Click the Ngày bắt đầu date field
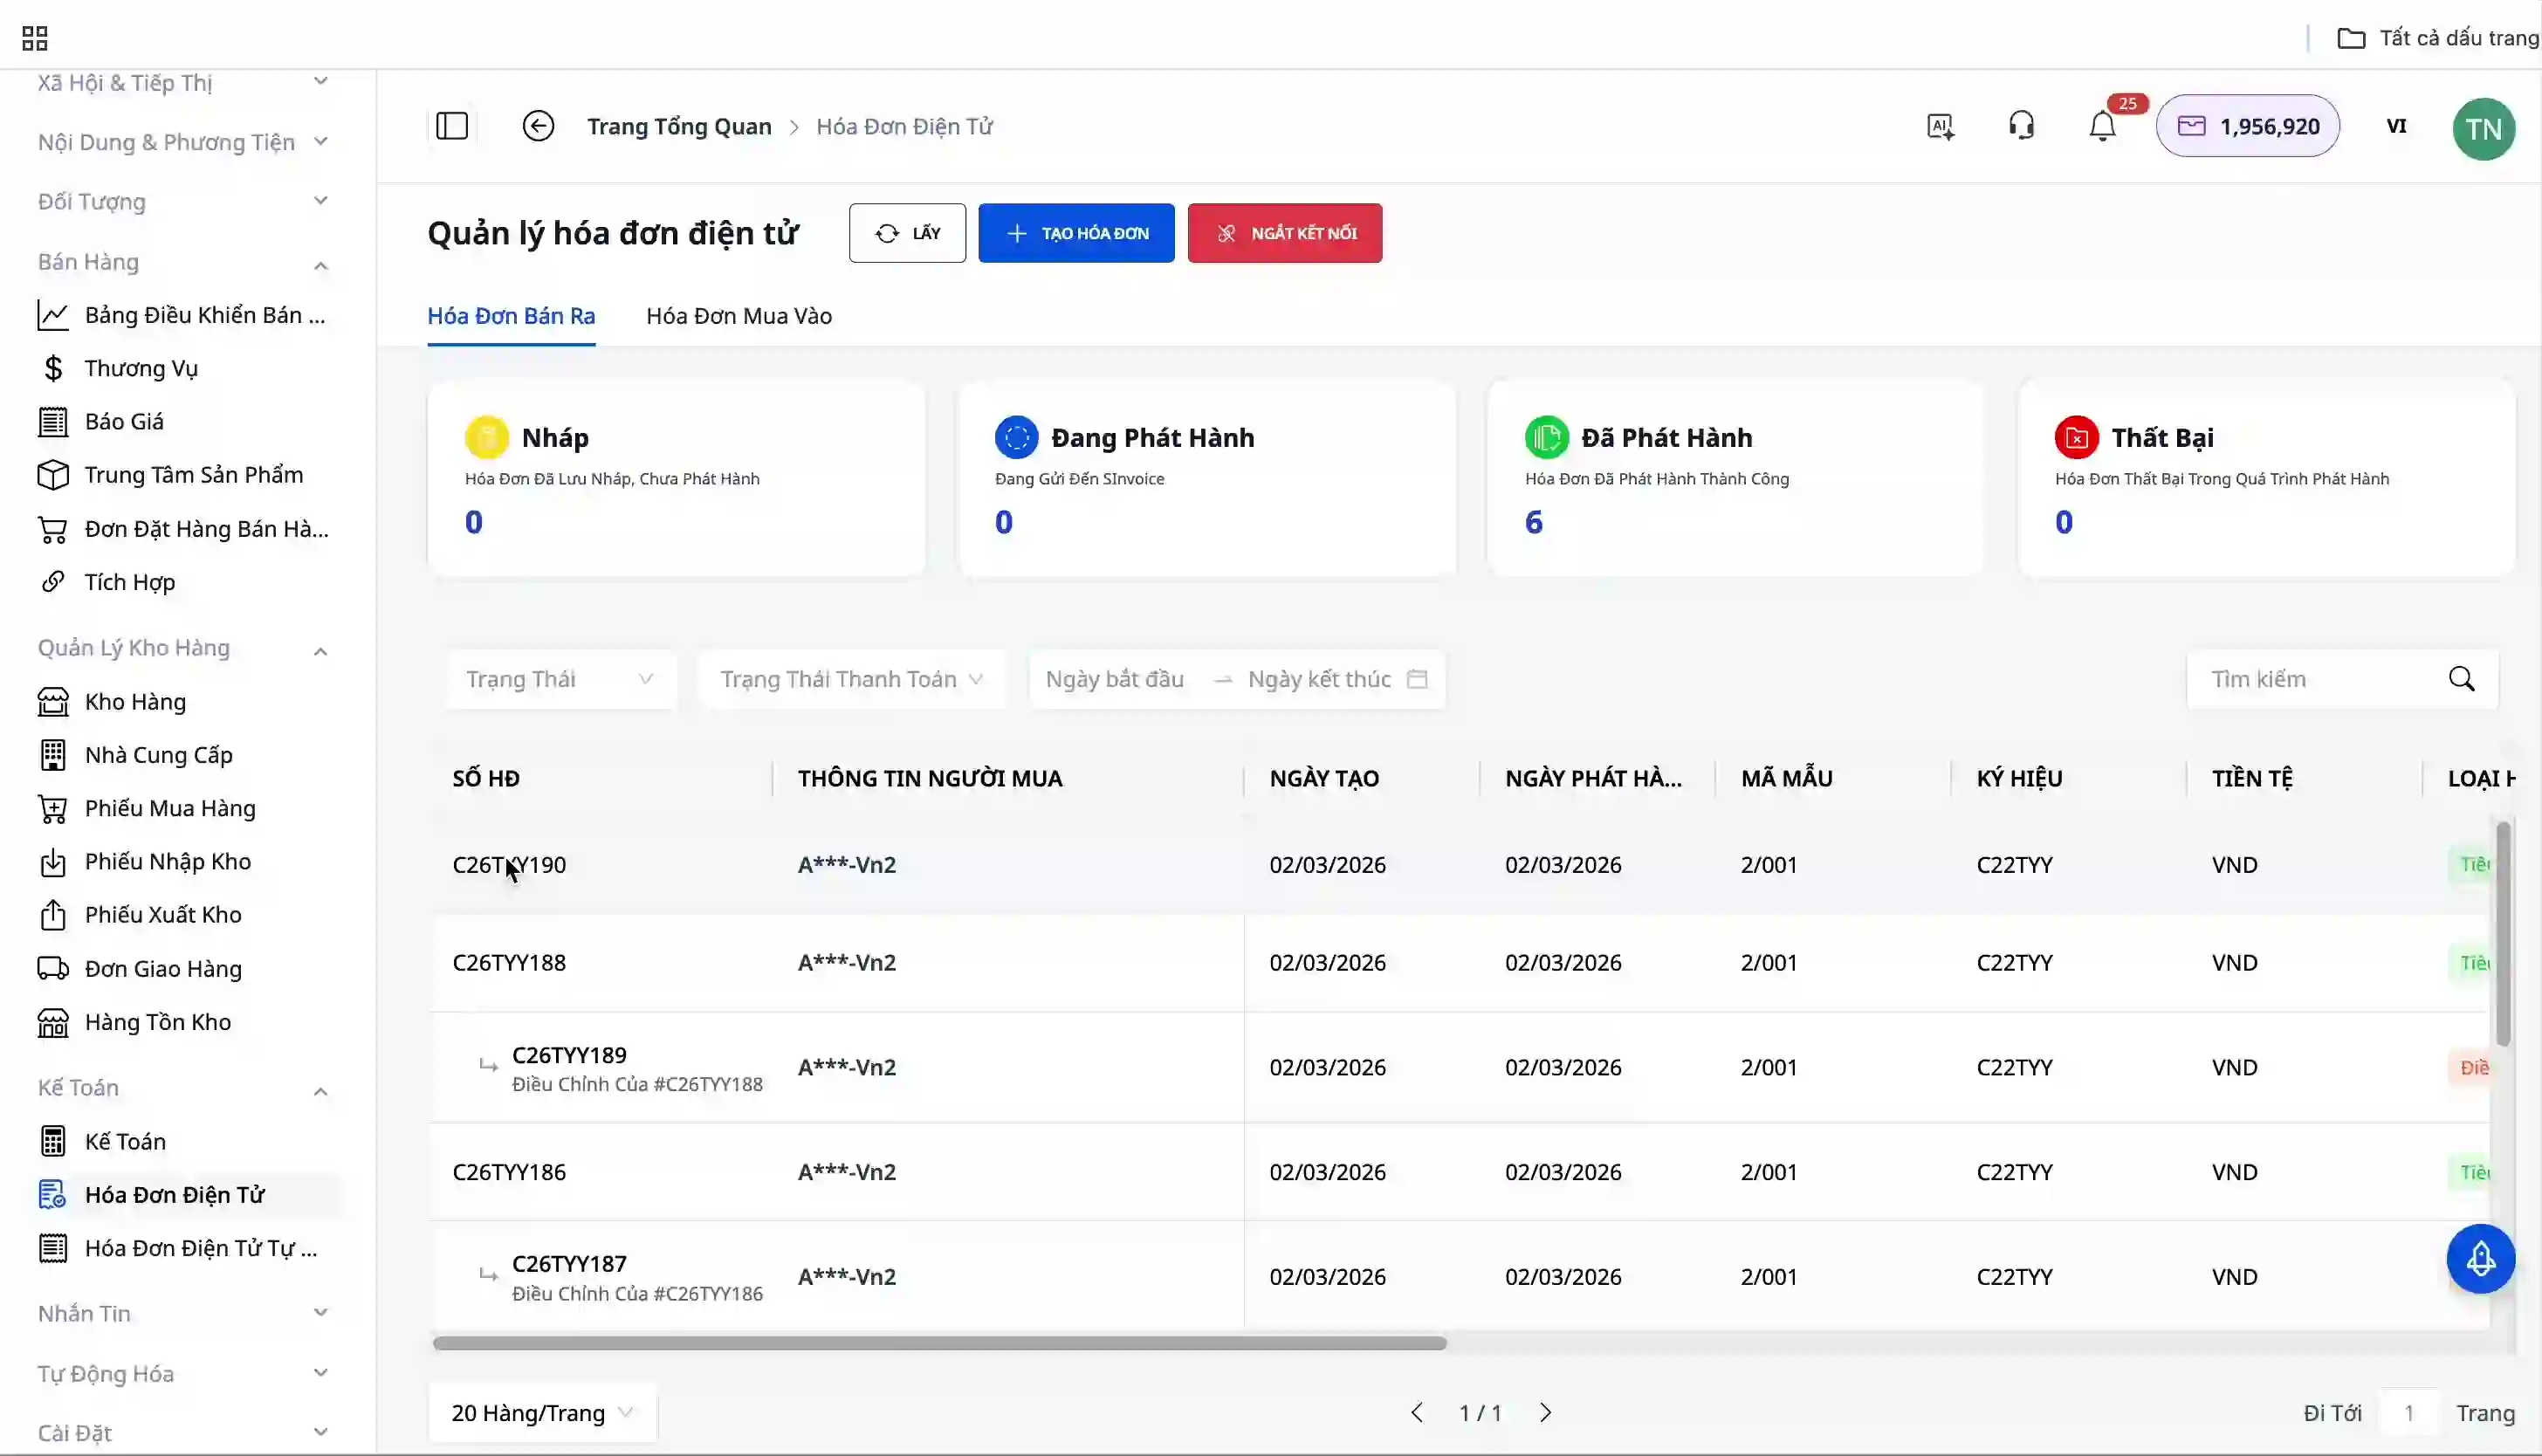The width and height of the screenshot is (2542, 1456). [x=1114, y=679]
